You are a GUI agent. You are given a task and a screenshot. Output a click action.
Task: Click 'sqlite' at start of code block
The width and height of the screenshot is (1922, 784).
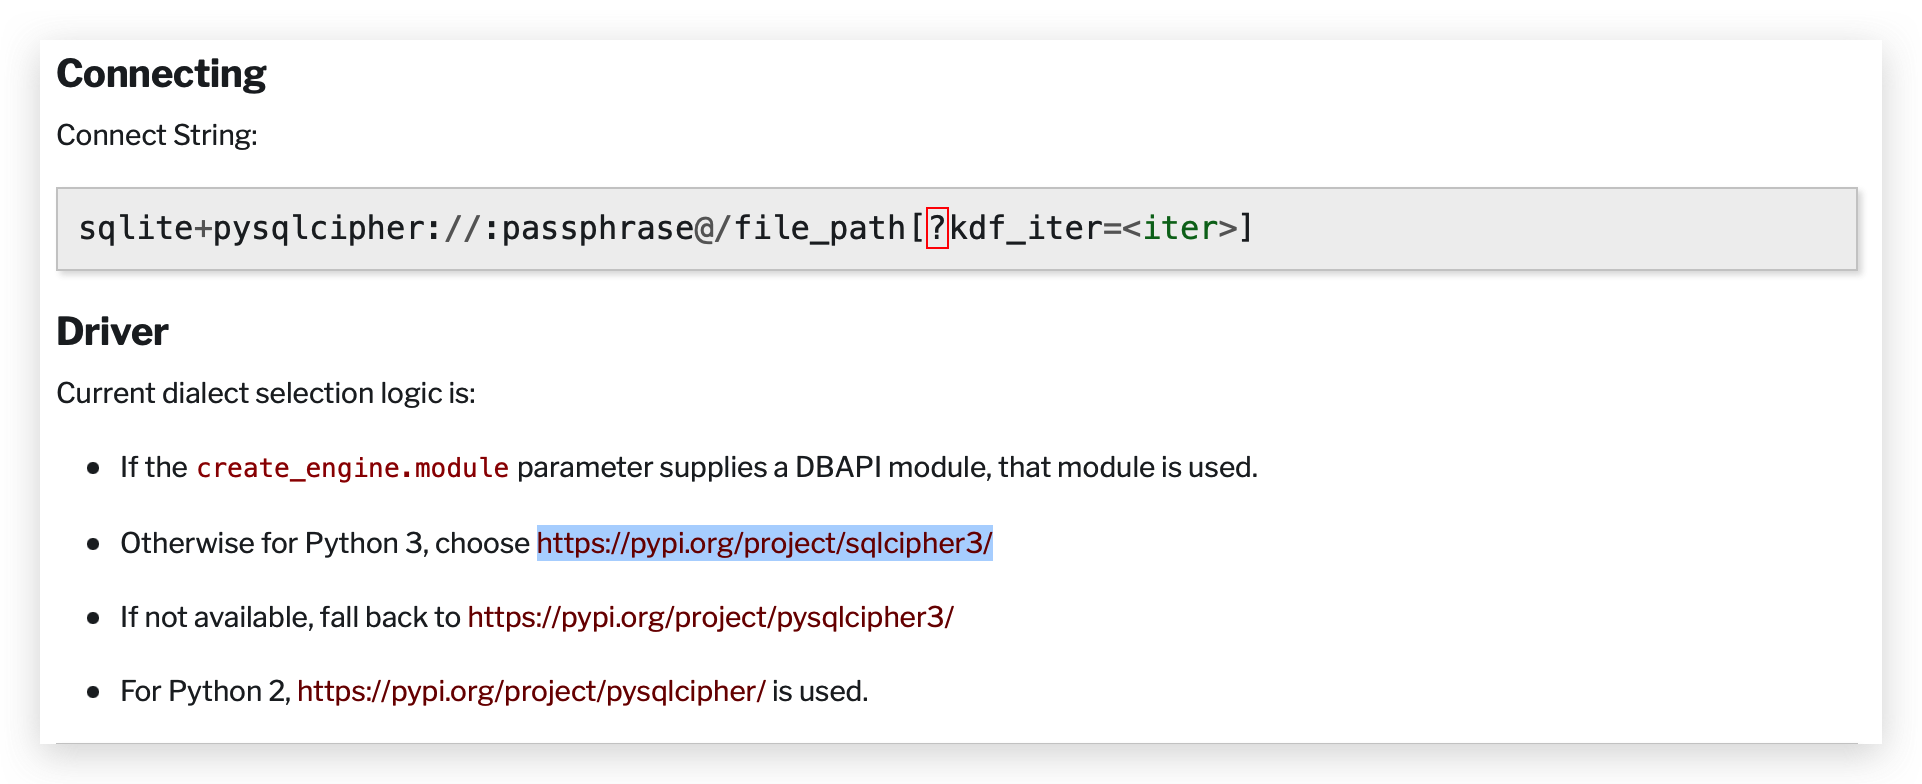coord(135,228)
